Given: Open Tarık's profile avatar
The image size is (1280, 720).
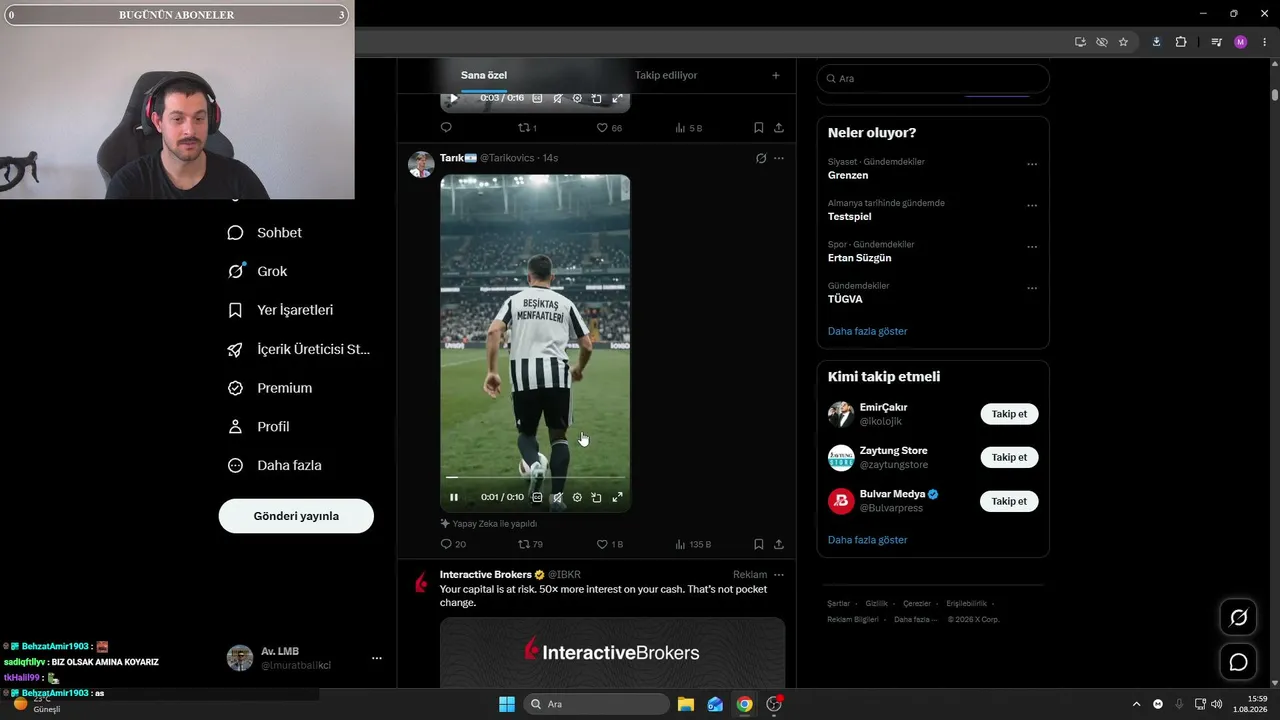Looking at the screenshot, I should tap(421, 165).
